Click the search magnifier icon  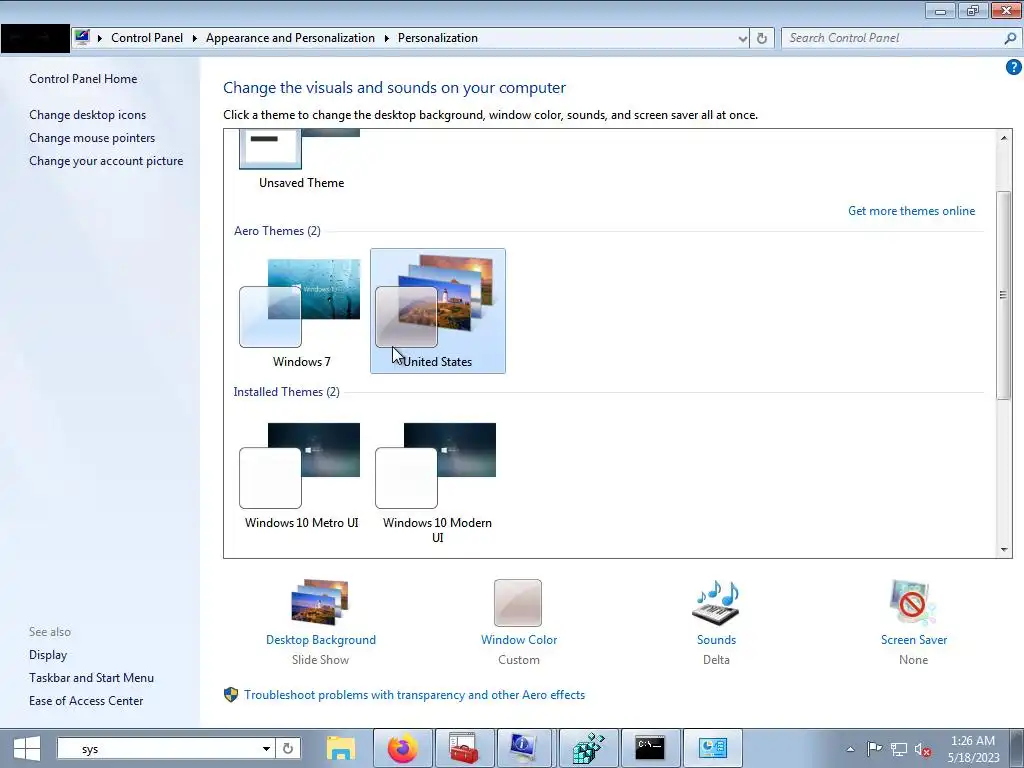coord(1010,39)
